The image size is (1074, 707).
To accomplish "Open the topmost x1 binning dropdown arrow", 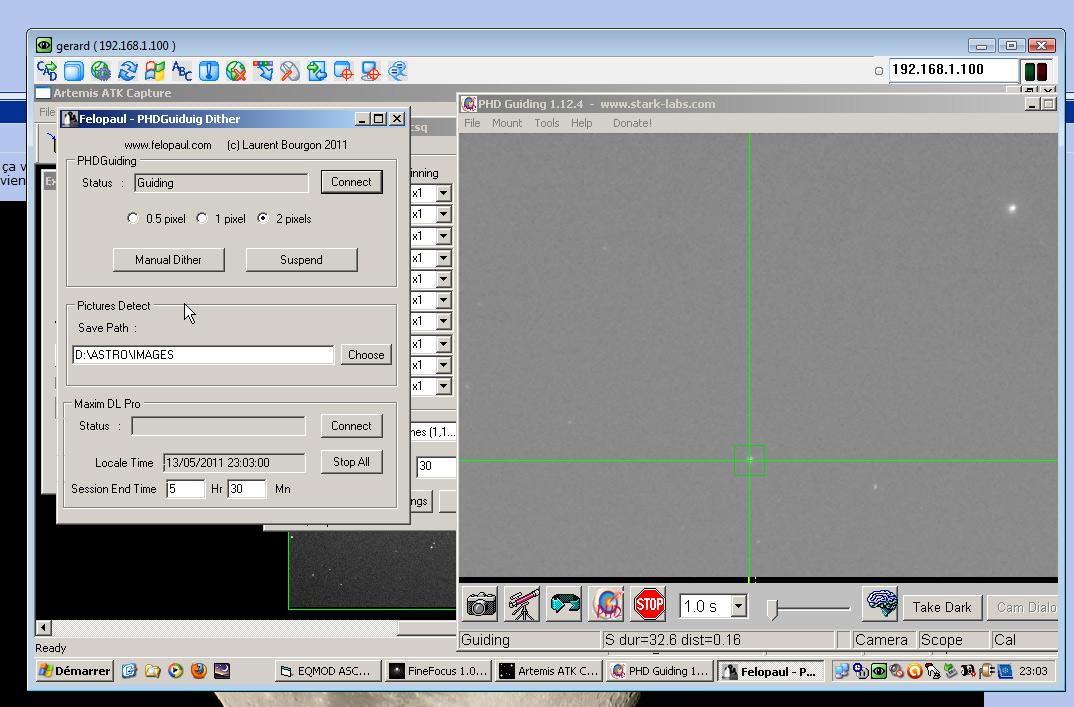I will [x=443, y=193].
